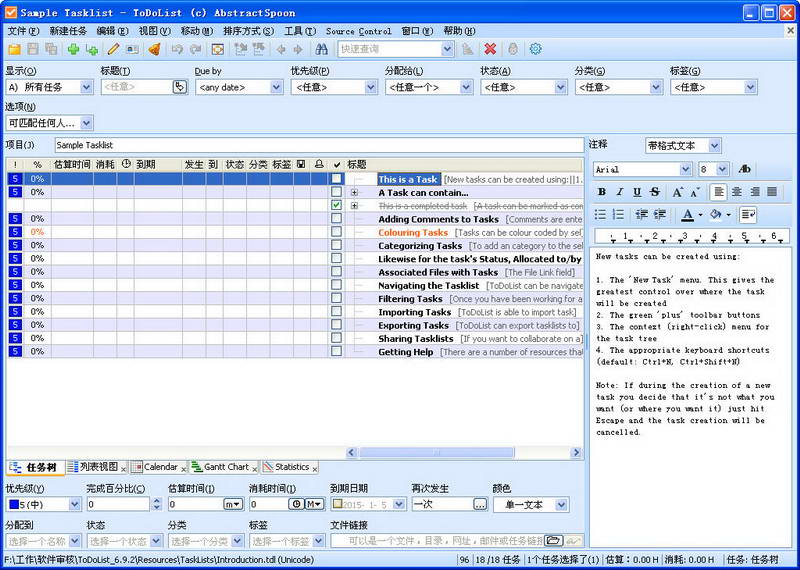Apply strikethrough formatting in comments toolbar
This screenshot has height=570, width=800.
(x=654, y=192)
